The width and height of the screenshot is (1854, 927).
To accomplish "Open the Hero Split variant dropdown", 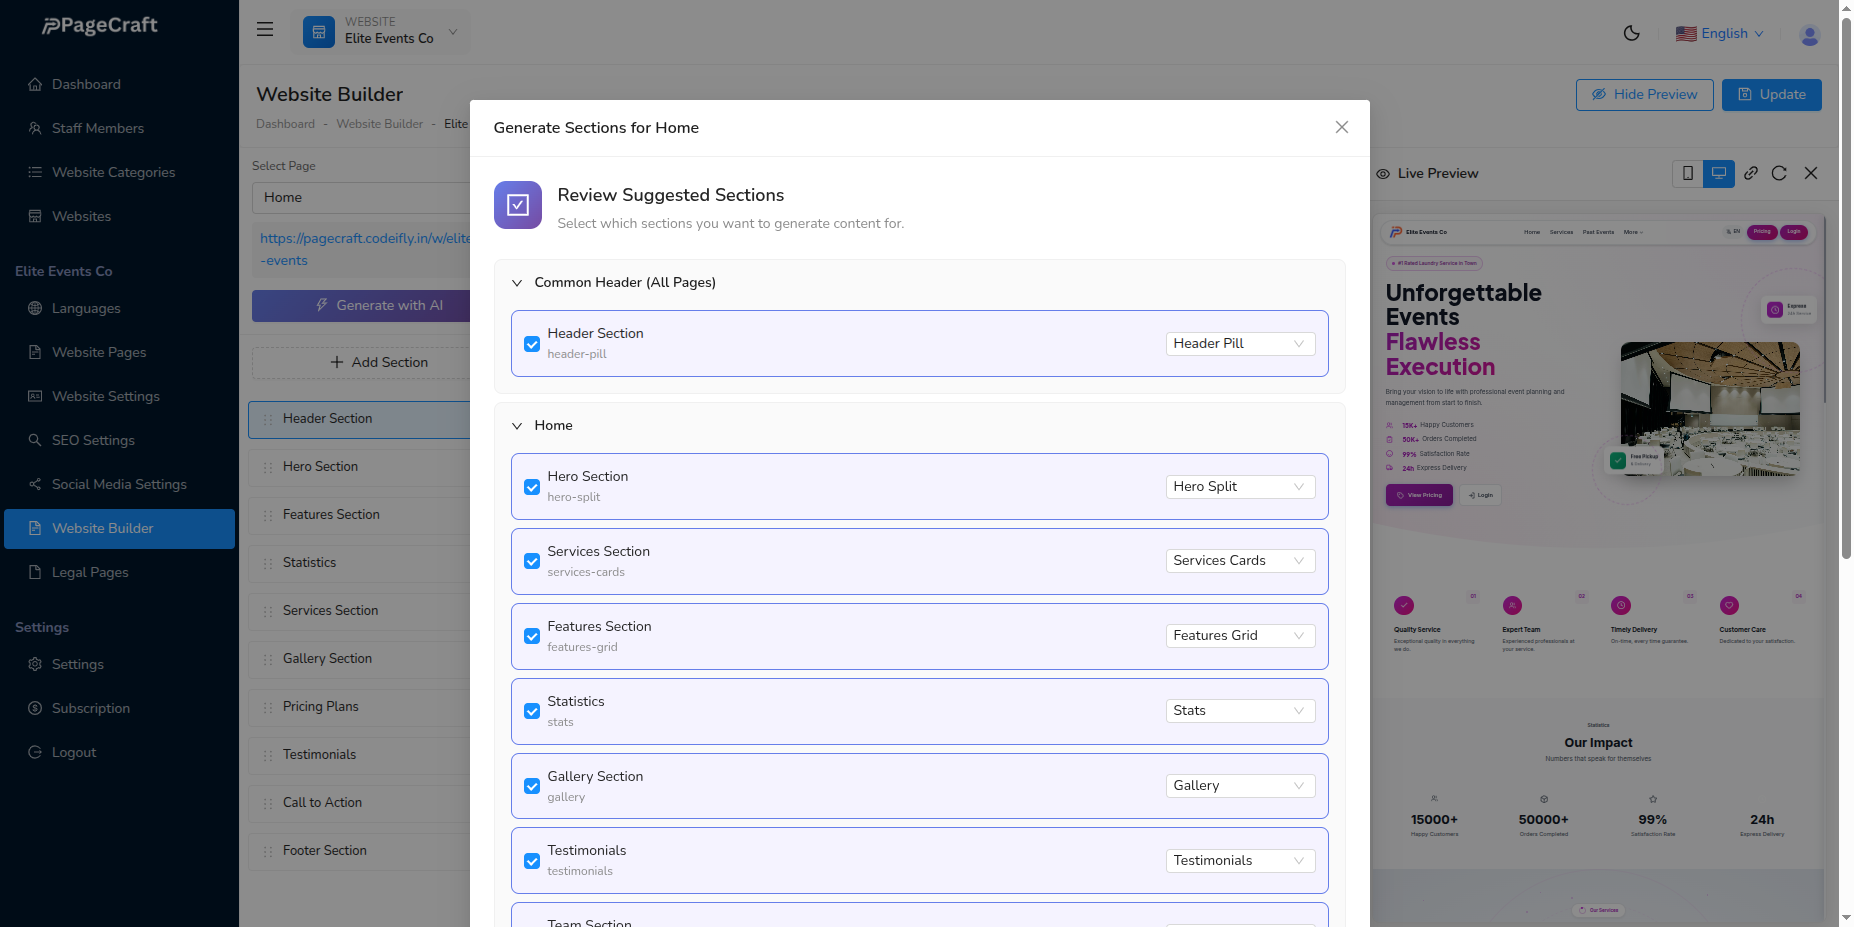I will (x=1240, y=487).
